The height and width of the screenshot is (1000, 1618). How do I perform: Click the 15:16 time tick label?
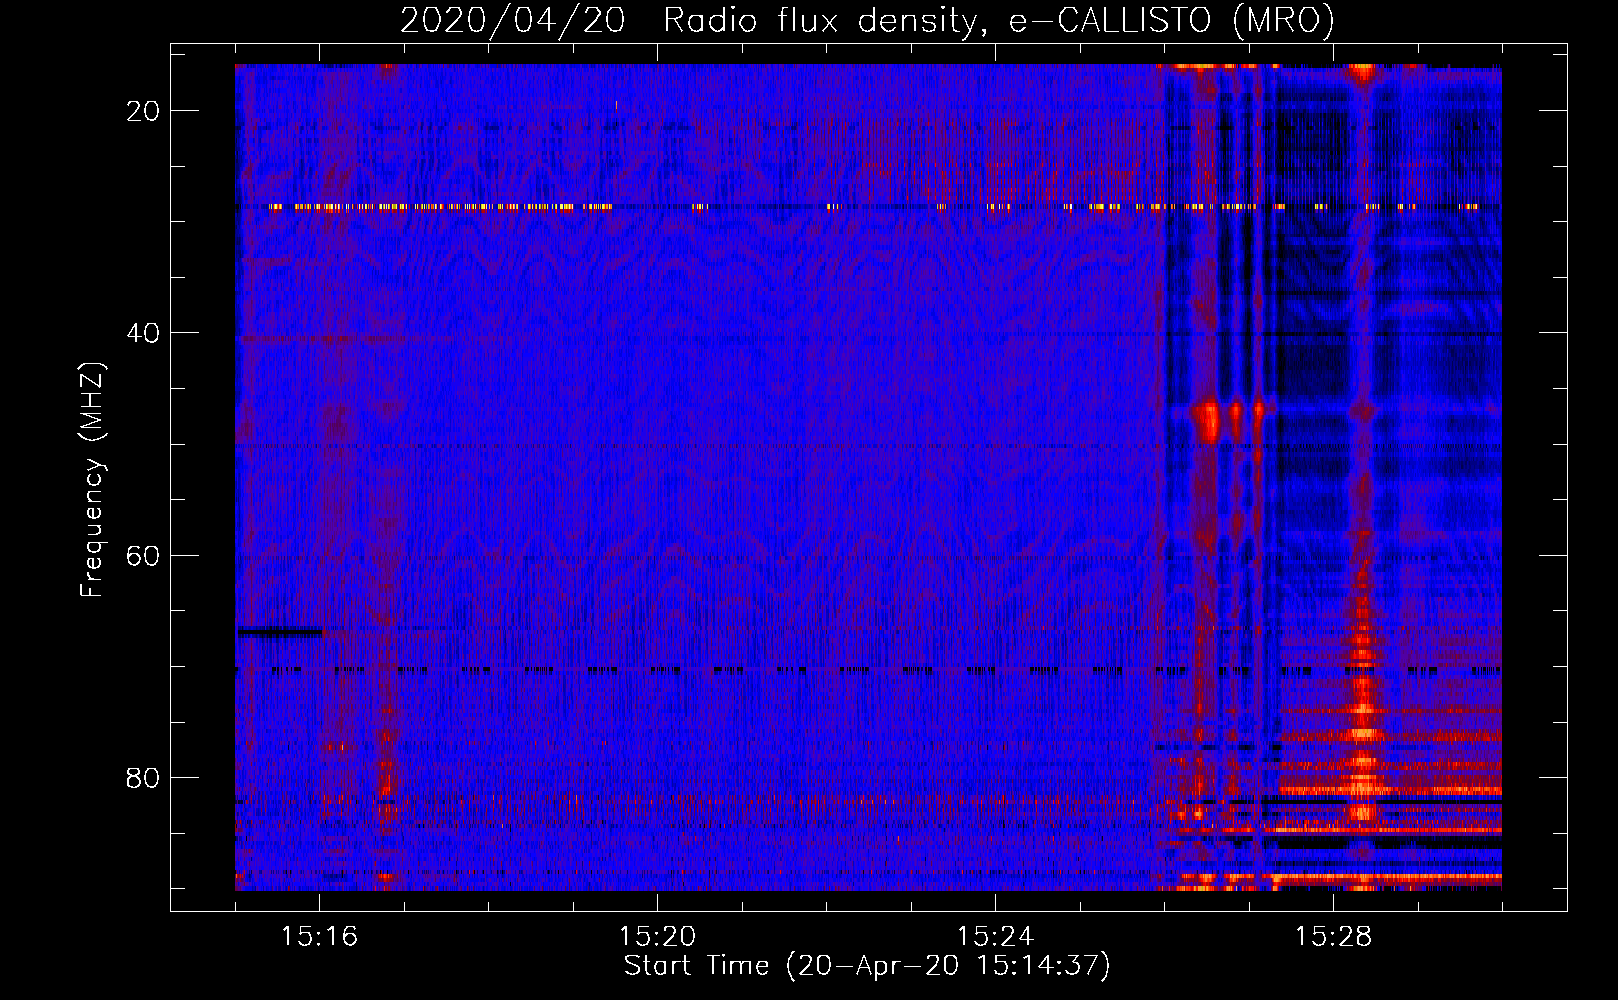(320, 937)
